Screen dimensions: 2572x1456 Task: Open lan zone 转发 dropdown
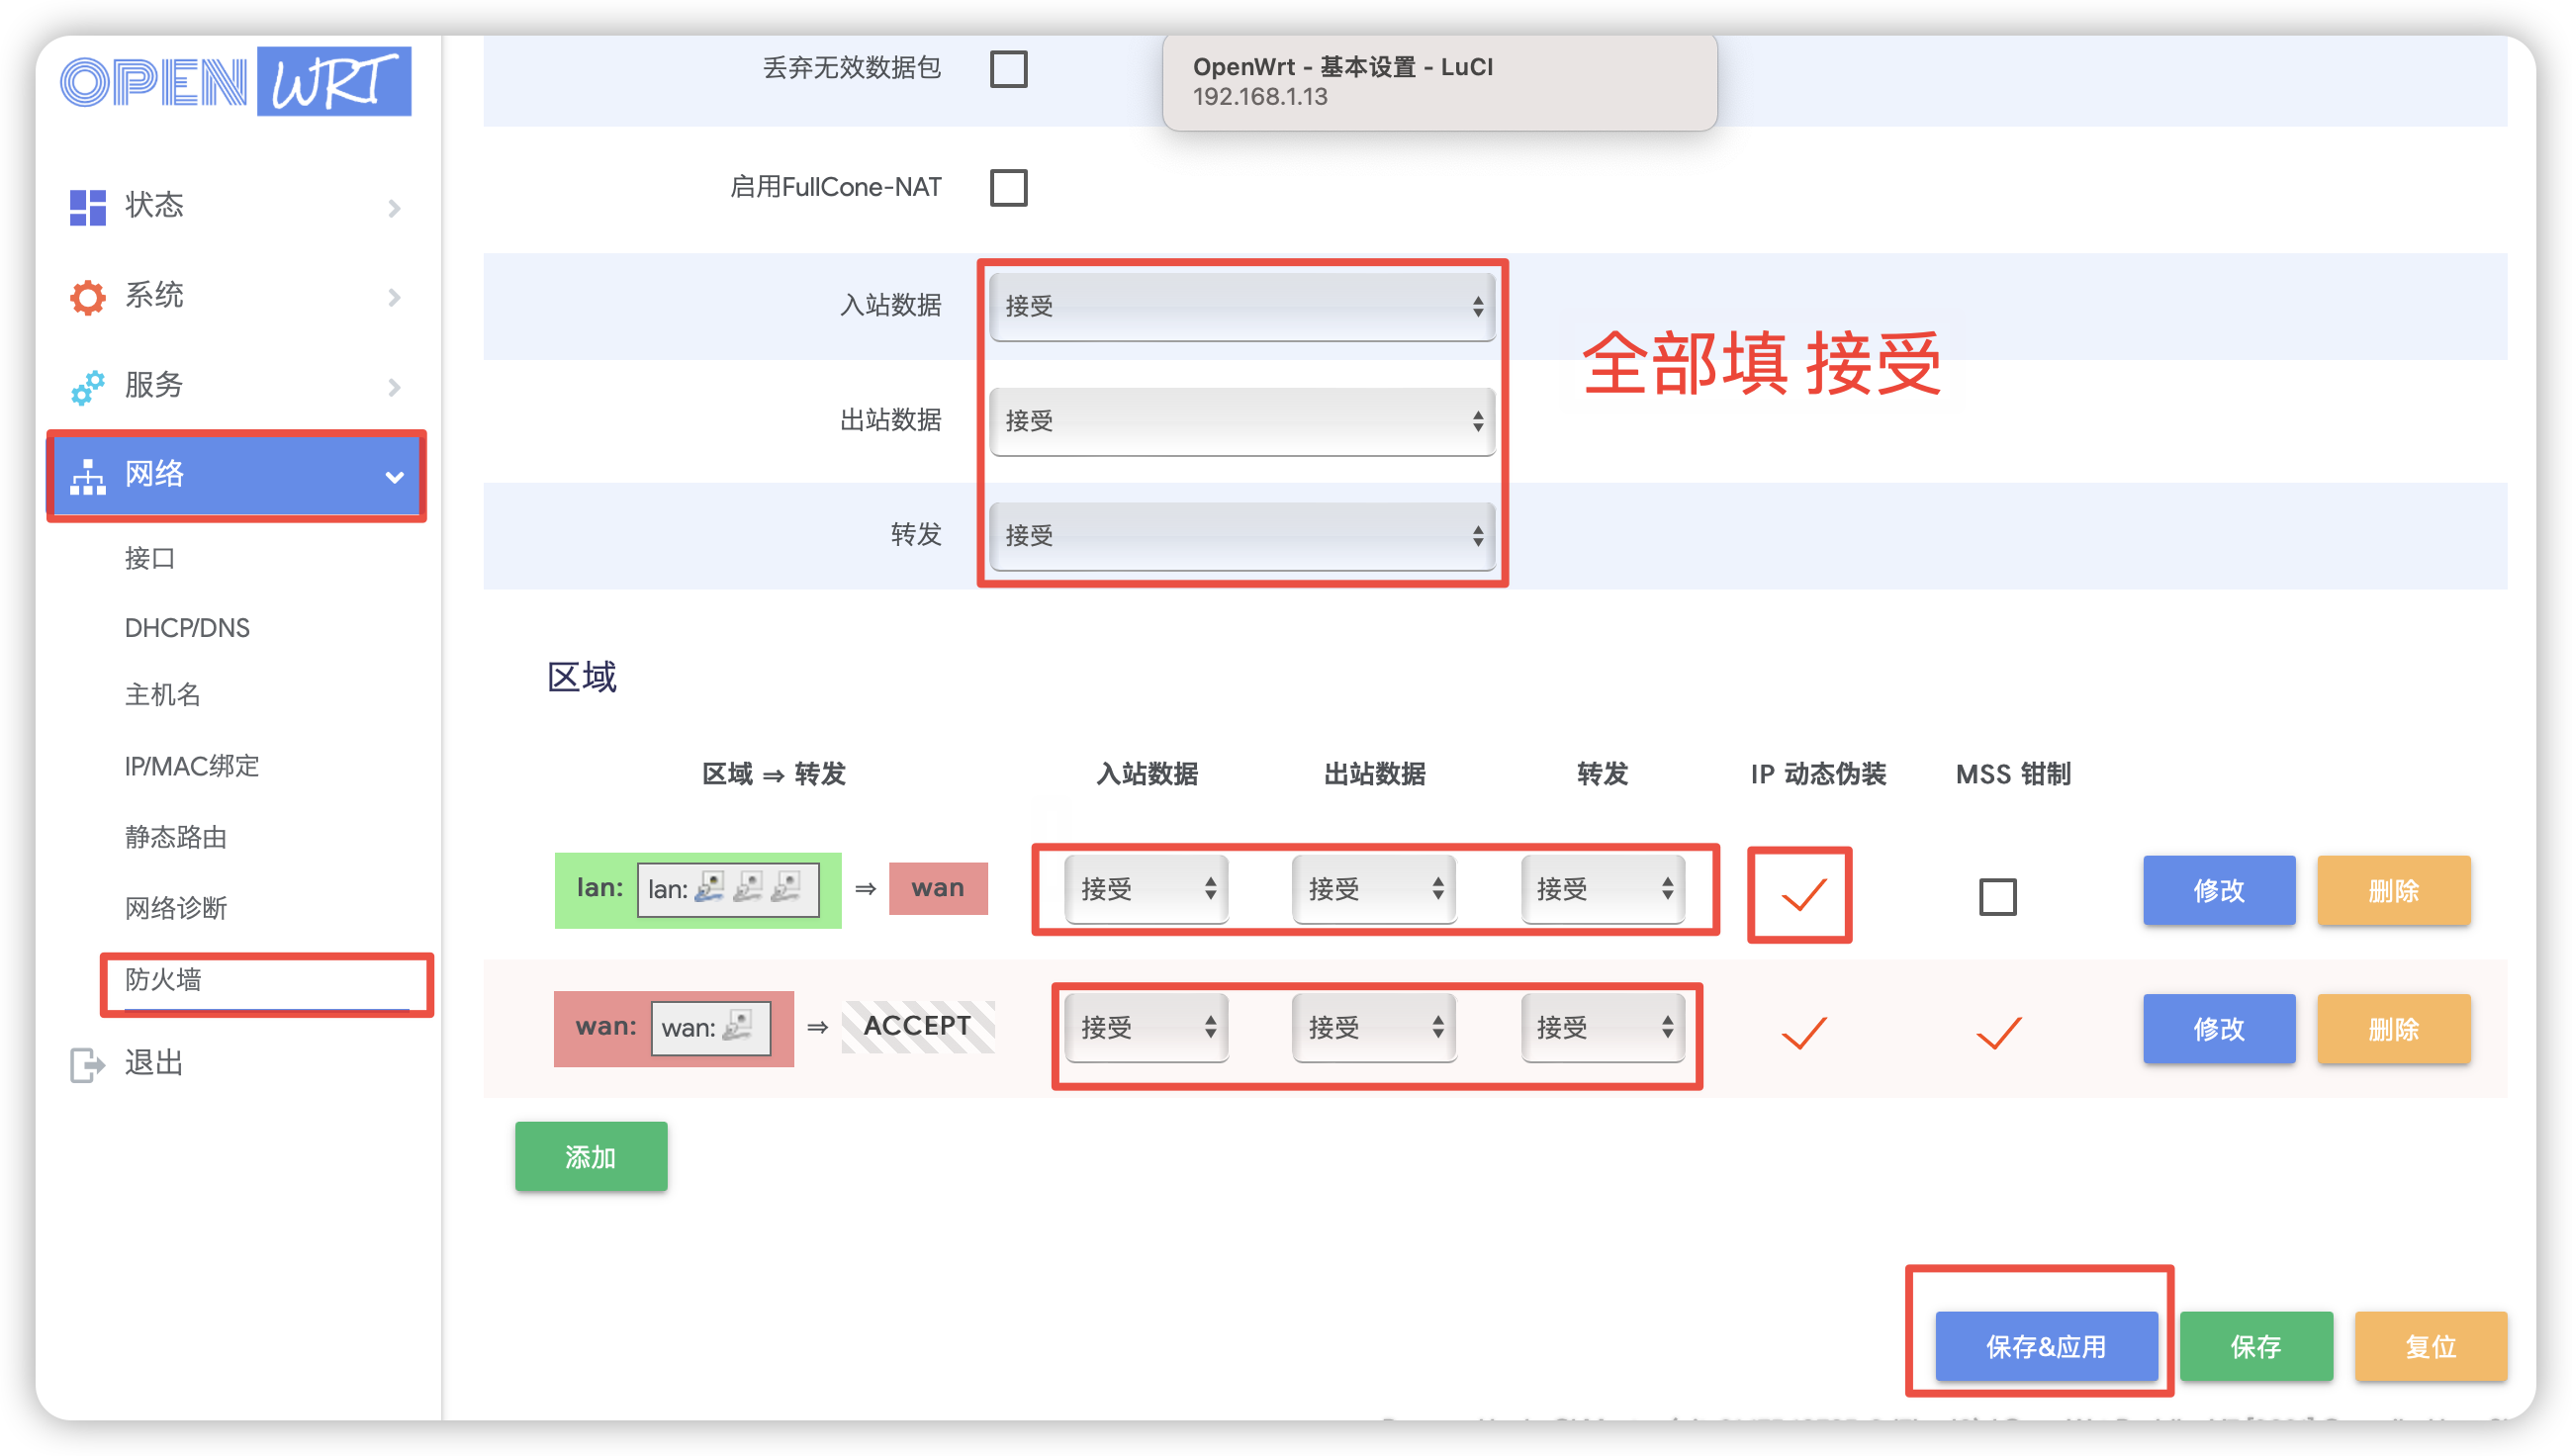1602,888
